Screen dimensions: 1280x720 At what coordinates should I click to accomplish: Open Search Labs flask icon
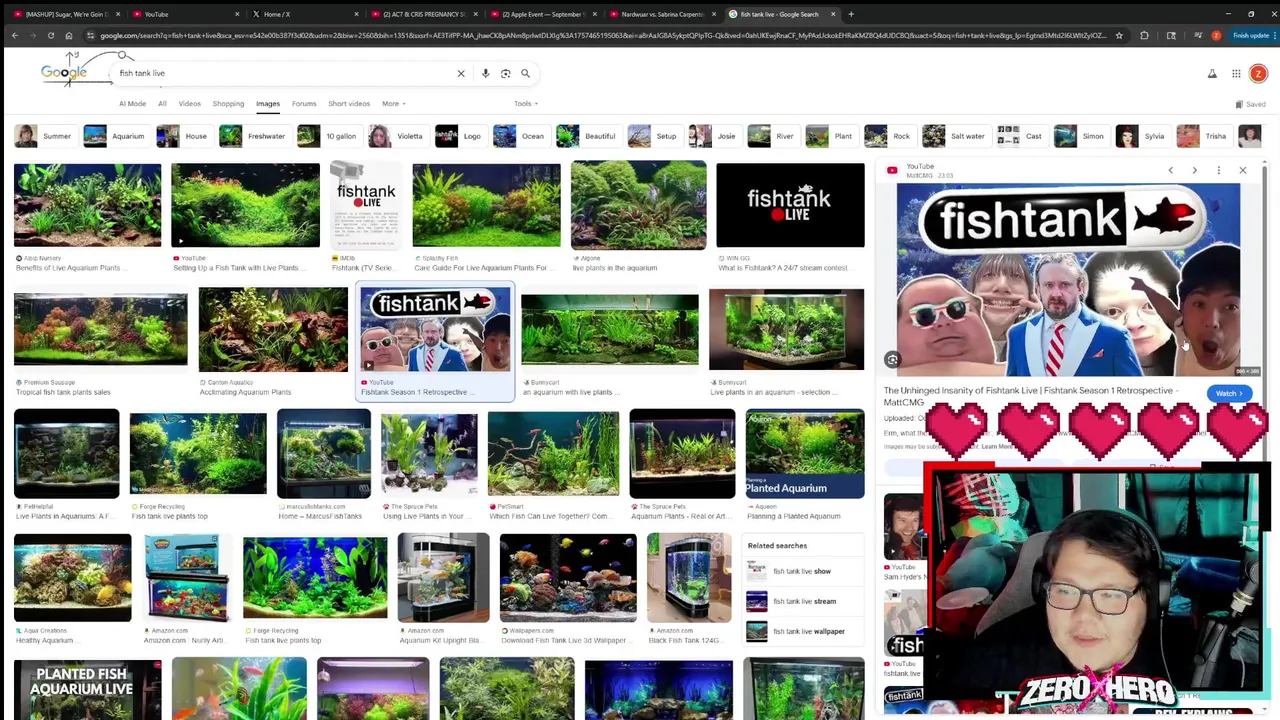(x=1212, y=73)
